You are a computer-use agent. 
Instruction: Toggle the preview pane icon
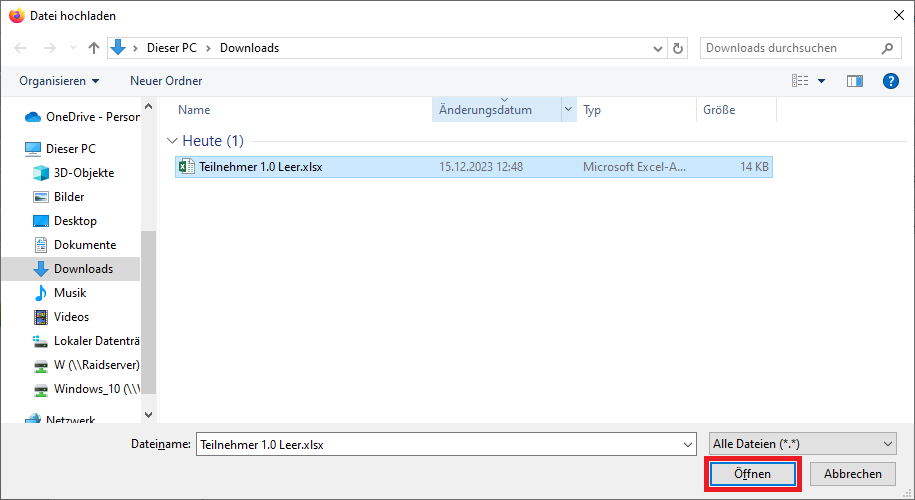tap(855, 81)
